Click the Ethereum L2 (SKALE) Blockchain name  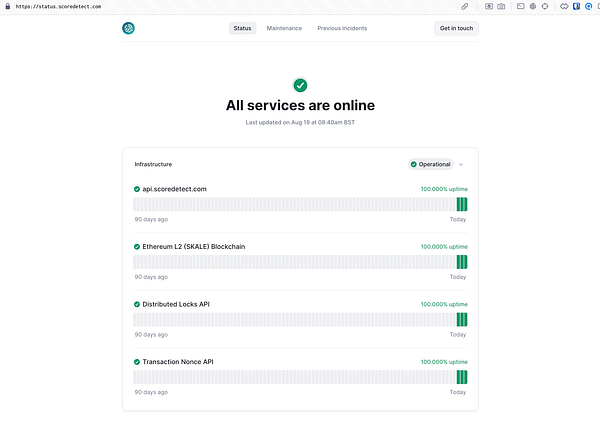194,247
